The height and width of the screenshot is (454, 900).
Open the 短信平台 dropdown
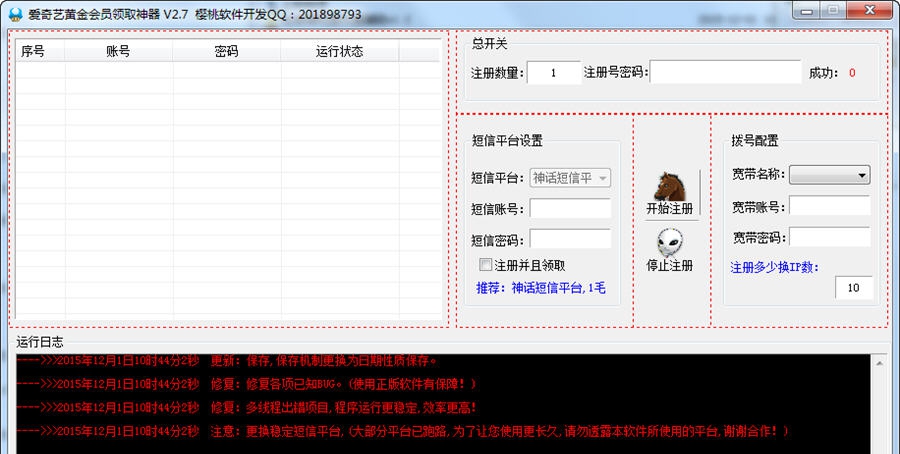click(570, 178)
